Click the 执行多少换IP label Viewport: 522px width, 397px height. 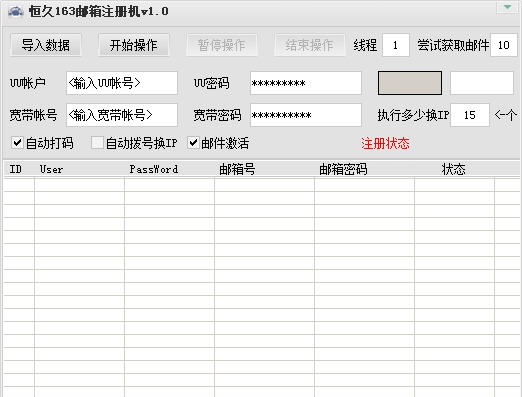pyautogui.click(x=413, y=115)
